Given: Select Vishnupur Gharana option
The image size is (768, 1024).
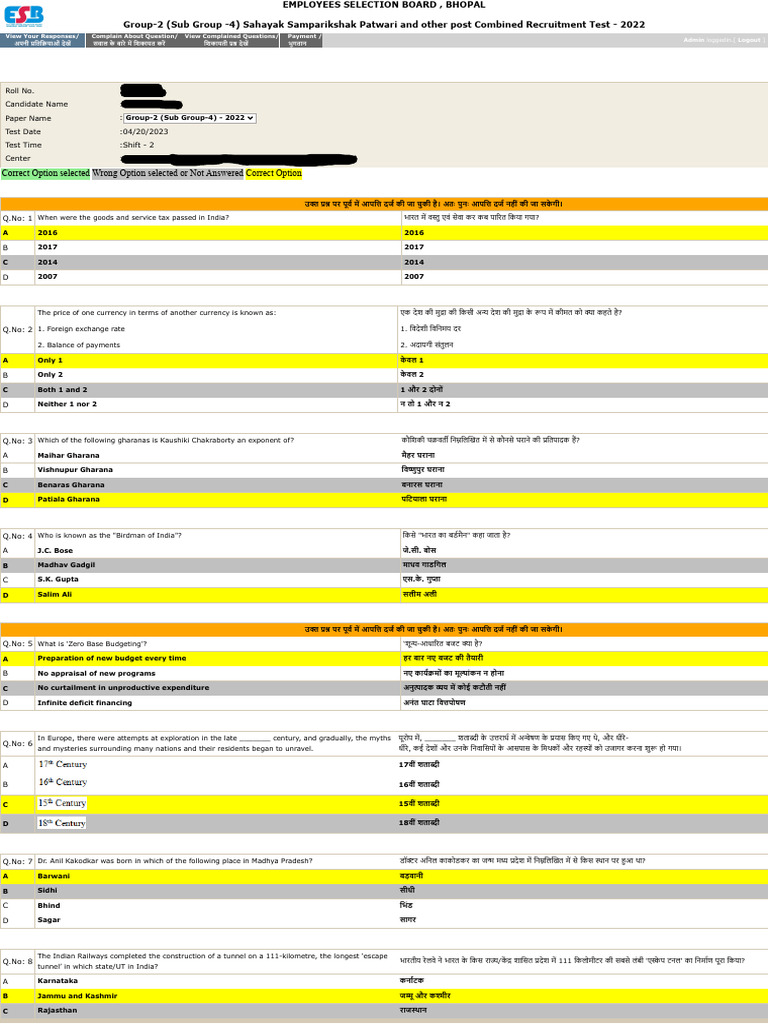Looking at the screenshot, I should coord(384,470).
